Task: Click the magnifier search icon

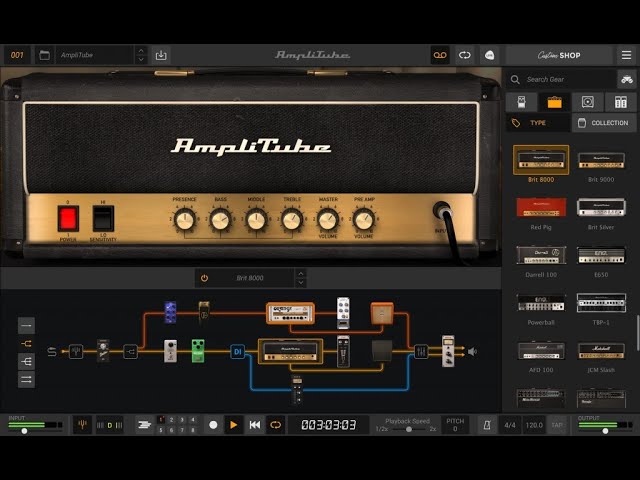Action: pyautogui.click(x=515, y=80)
